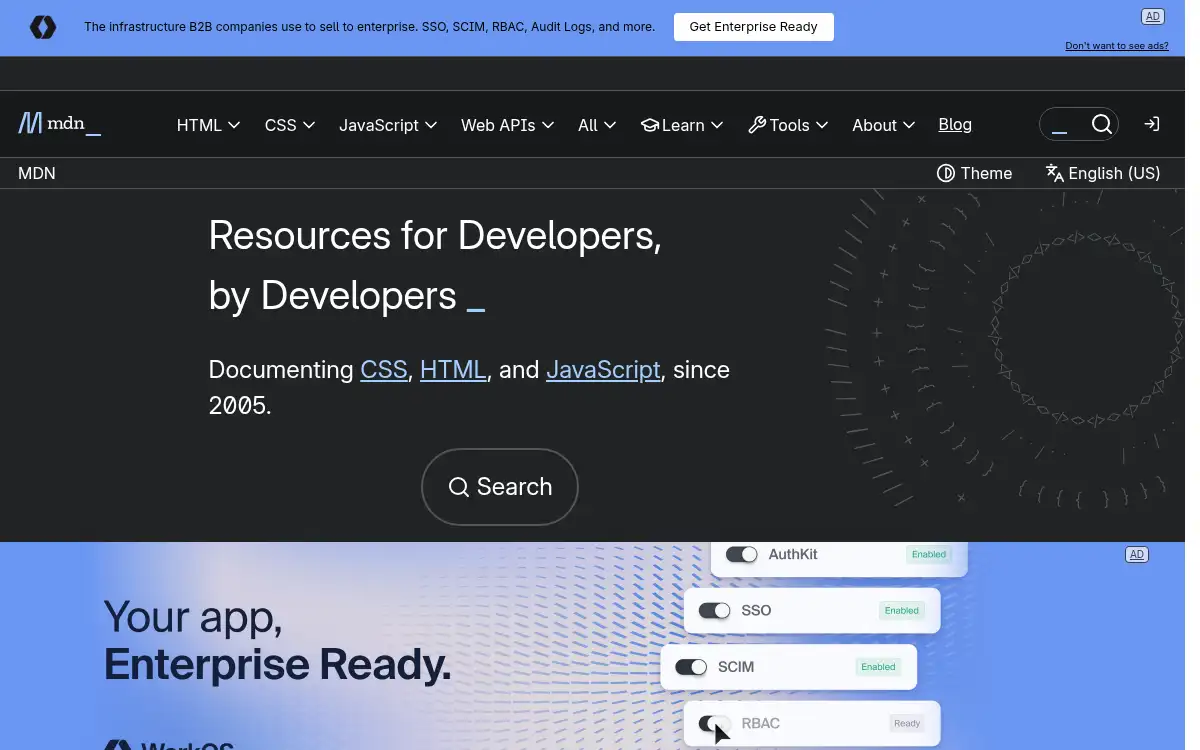
Task: Open the HTML link in the tagline
Action: pos(453,369)
